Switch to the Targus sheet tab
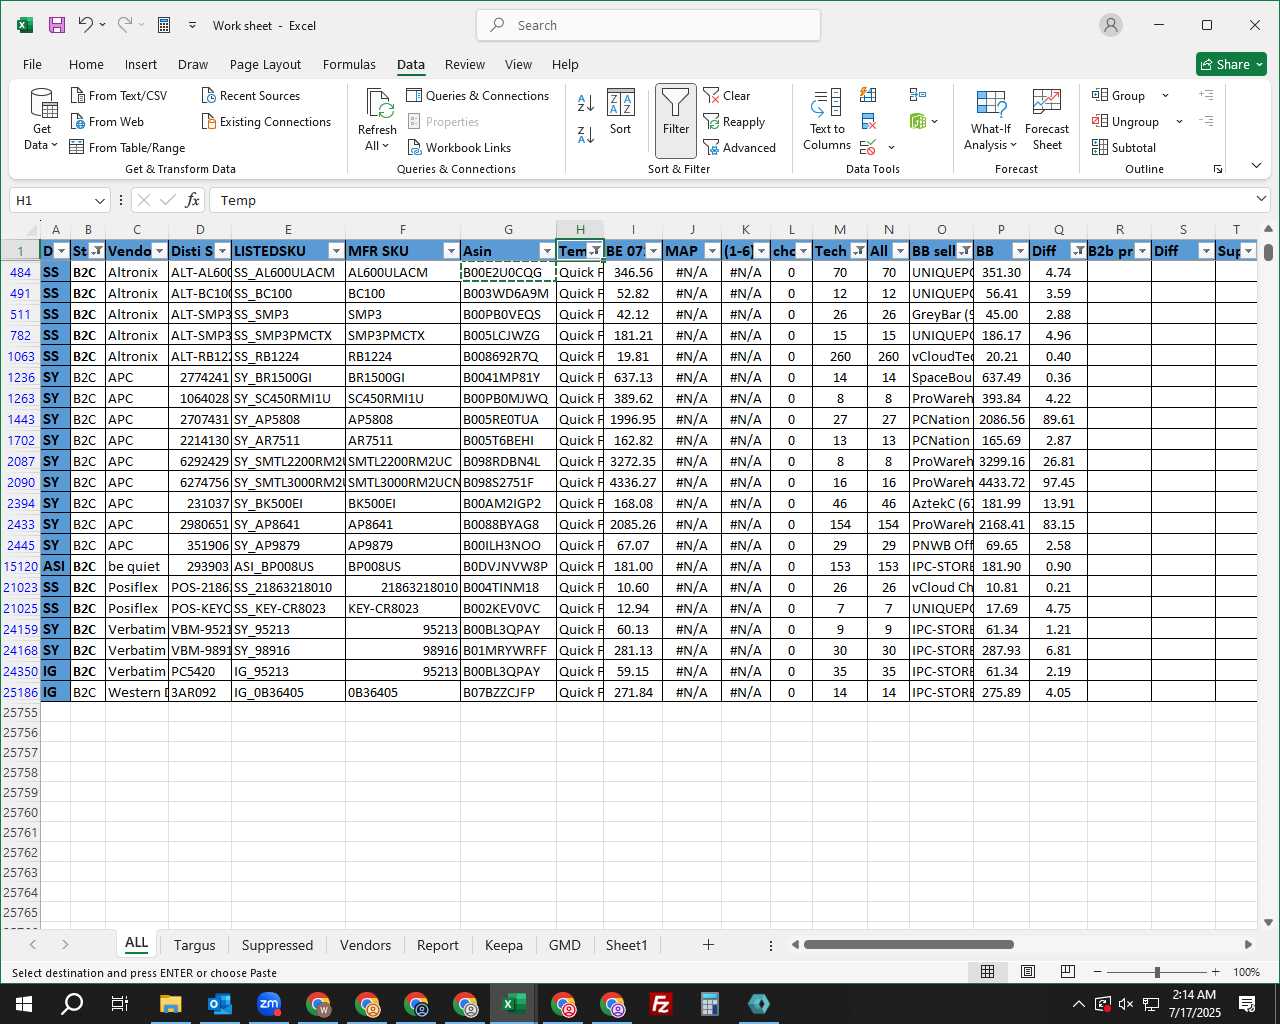Screen dimensions: 1280x1024 [x=194, y=945]
